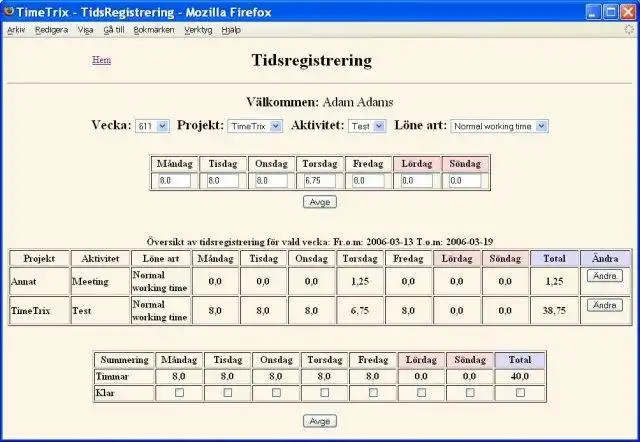Screen dimensions: 640x442
Task: Click the Avge button below Summering table
Action: [x=320, y=421]
